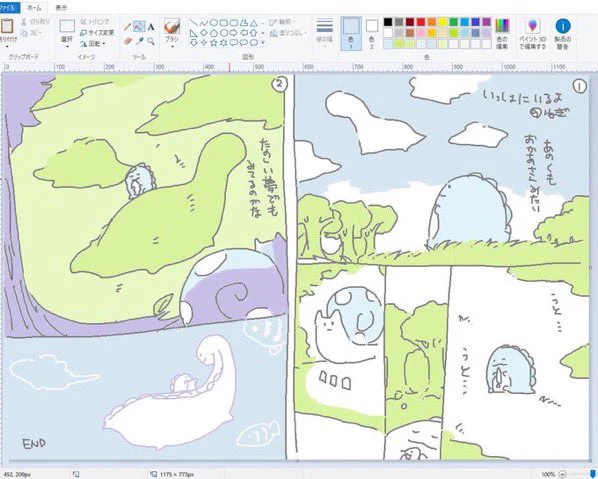Choose the Rectangle shape
598x479 pixels.
click(x=224, y=23)
